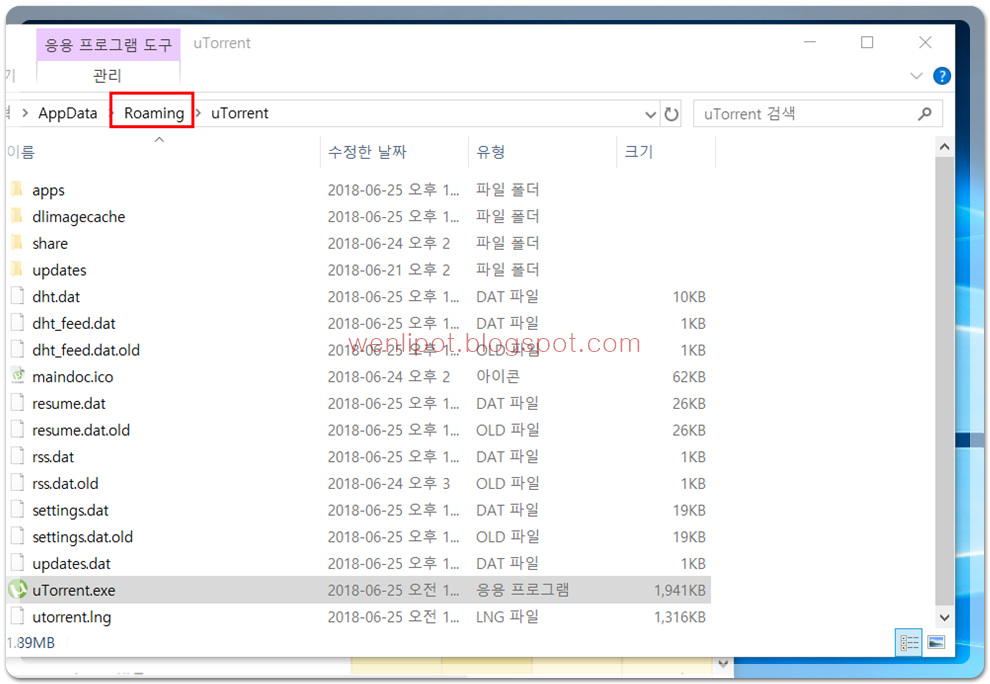The height and width of the screenshot is (684, 990).
Task: Open the address bar history dropdown
Action: pos(650,115)
